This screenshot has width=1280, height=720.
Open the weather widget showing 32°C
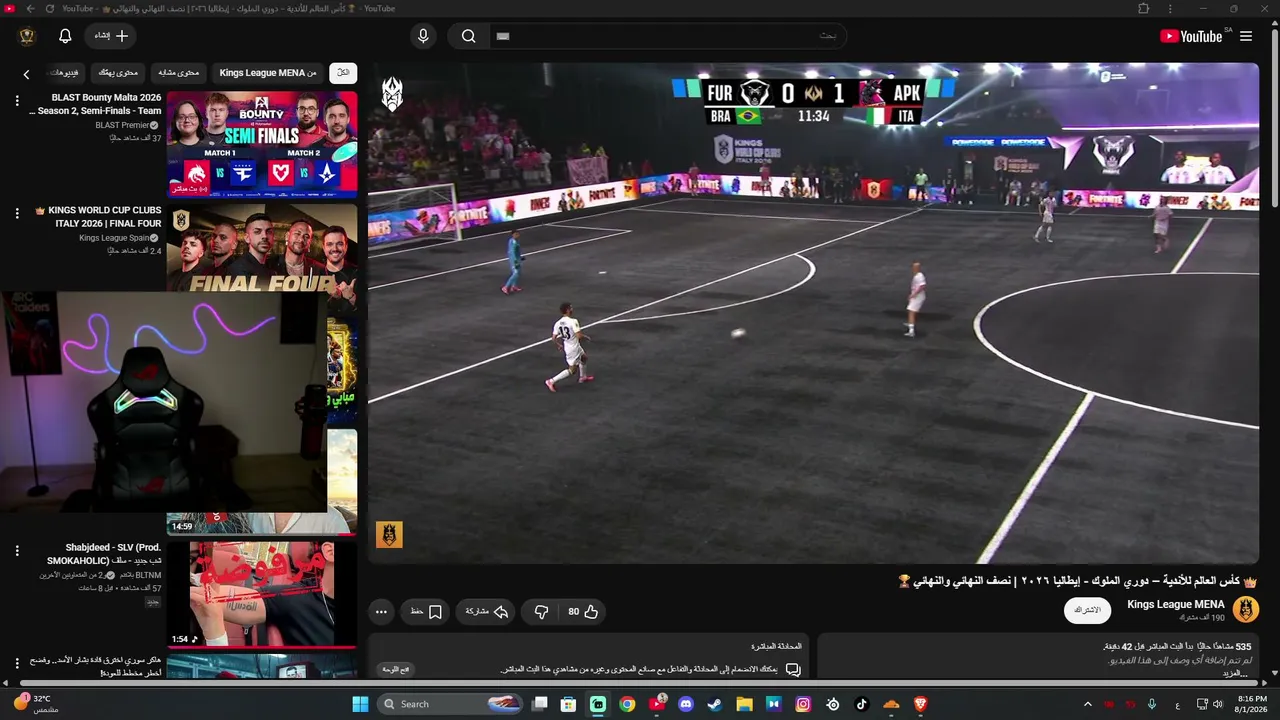(x=35, y=703)
